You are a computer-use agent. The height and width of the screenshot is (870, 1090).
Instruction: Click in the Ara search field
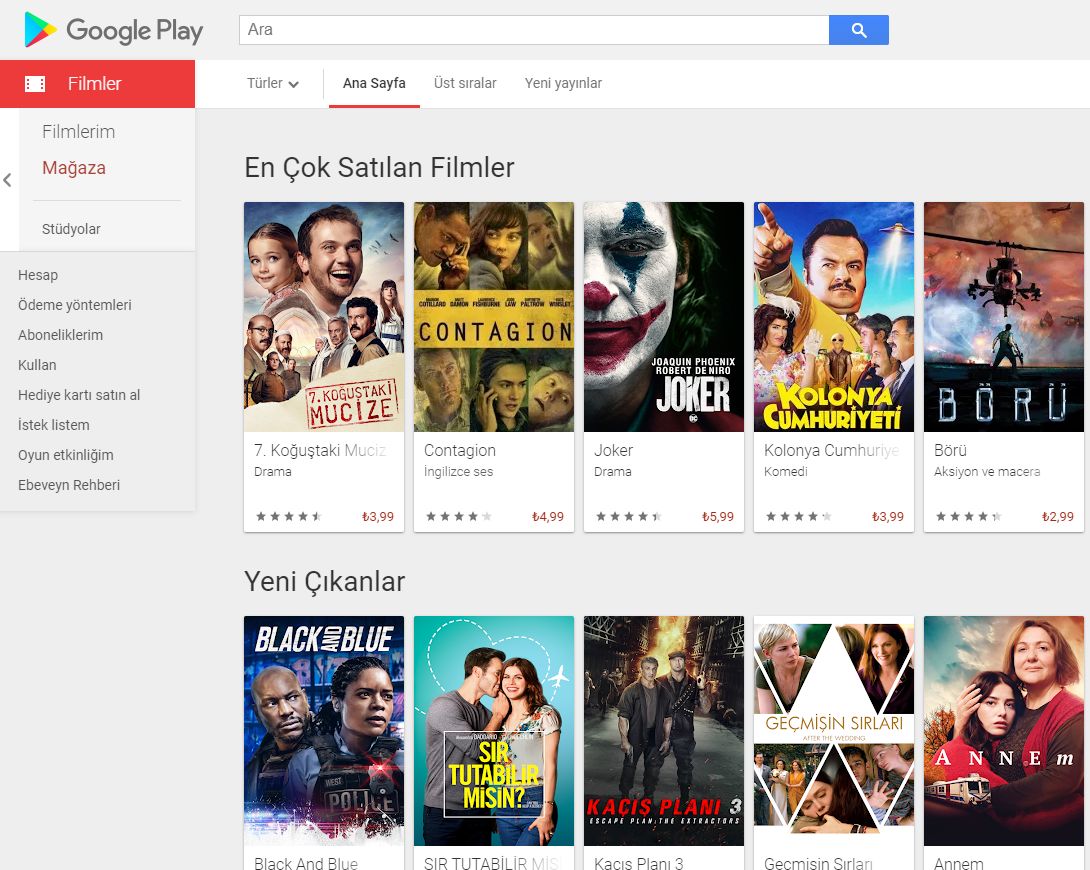[x=534, y=30]
